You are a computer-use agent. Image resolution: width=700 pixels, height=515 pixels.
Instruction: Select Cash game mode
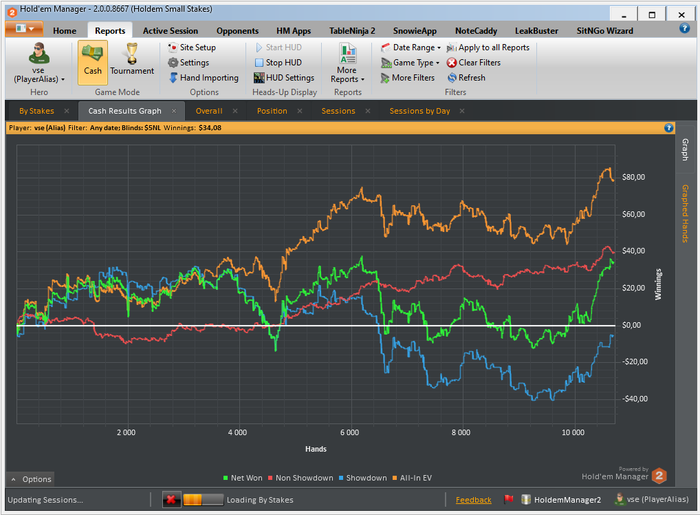click(x=92, y=63)
